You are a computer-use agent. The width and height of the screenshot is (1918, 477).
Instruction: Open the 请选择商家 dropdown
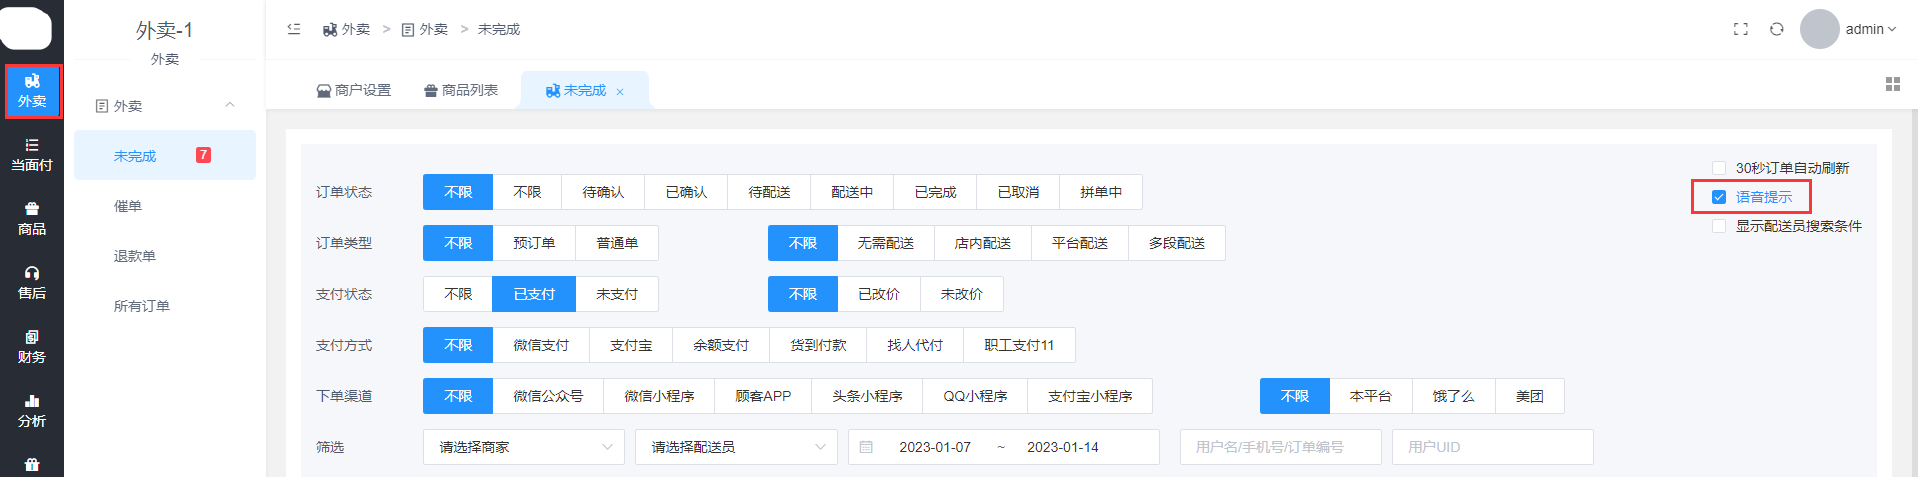(x=524, y=447)
